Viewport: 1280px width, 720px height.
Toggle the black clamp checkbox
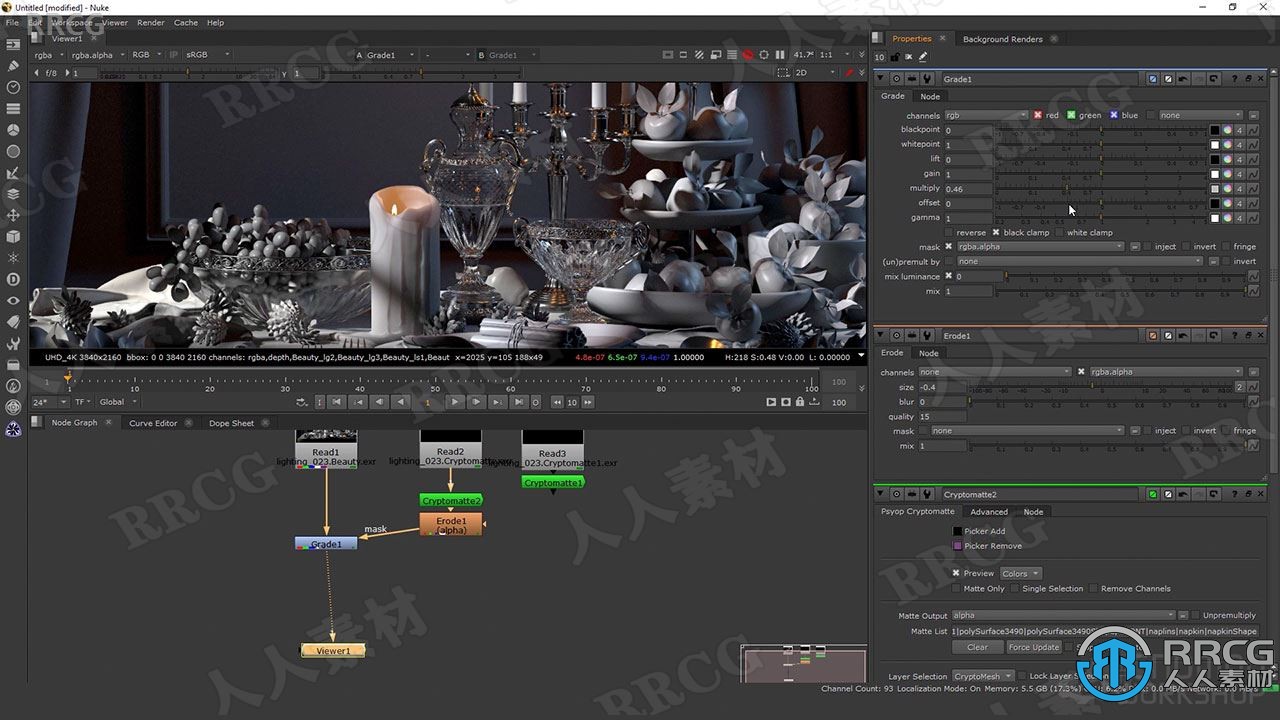[996, 232]
